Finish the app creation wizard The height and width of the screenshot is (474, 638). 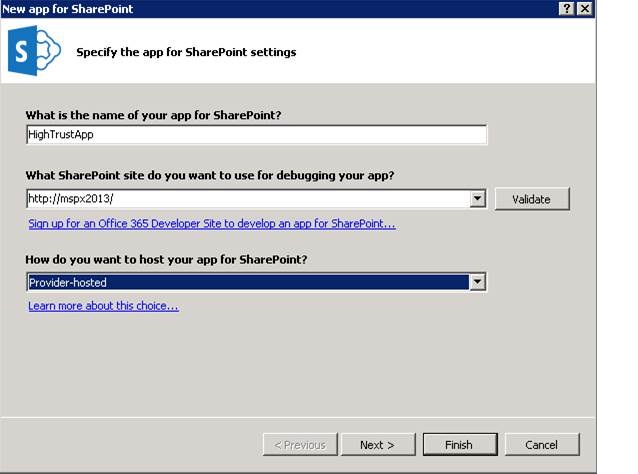[x=460, y=445]
